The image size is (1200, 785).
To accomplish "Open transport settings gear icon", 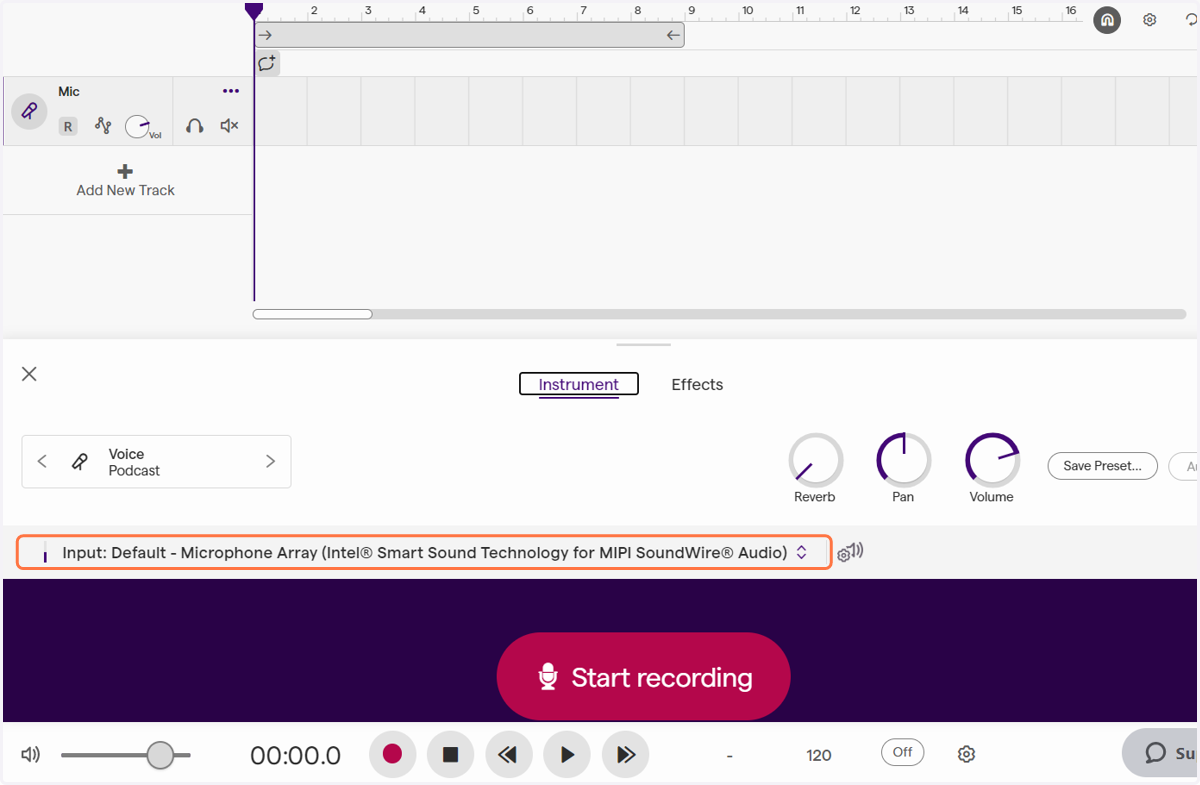I will [966, 754].
